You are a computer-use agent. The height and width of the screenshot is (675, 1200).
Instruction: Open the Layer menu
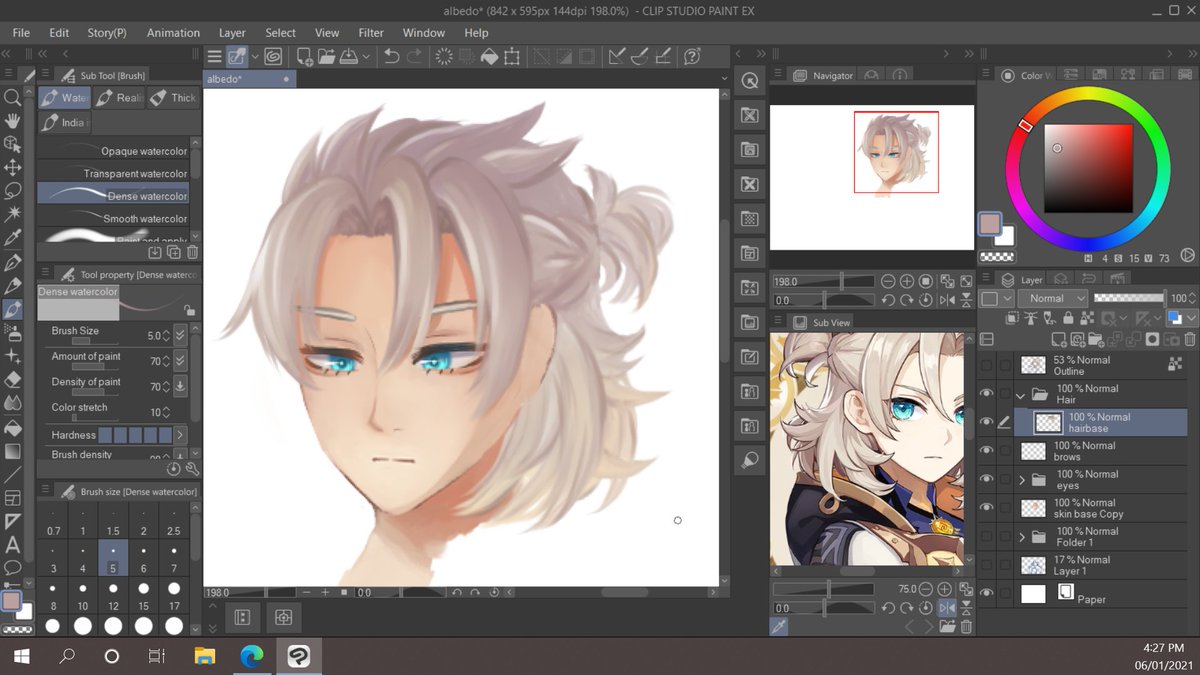[x=232, y=33]
